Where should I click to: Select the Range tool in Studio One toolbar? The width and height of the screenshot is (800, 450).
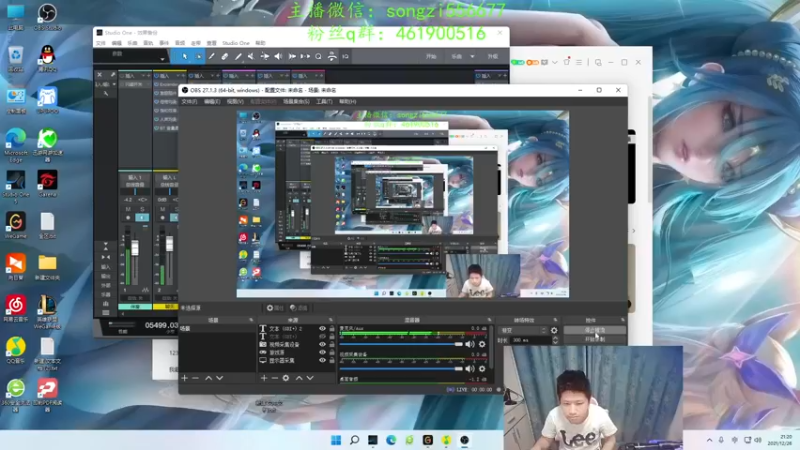click(198, 57)
